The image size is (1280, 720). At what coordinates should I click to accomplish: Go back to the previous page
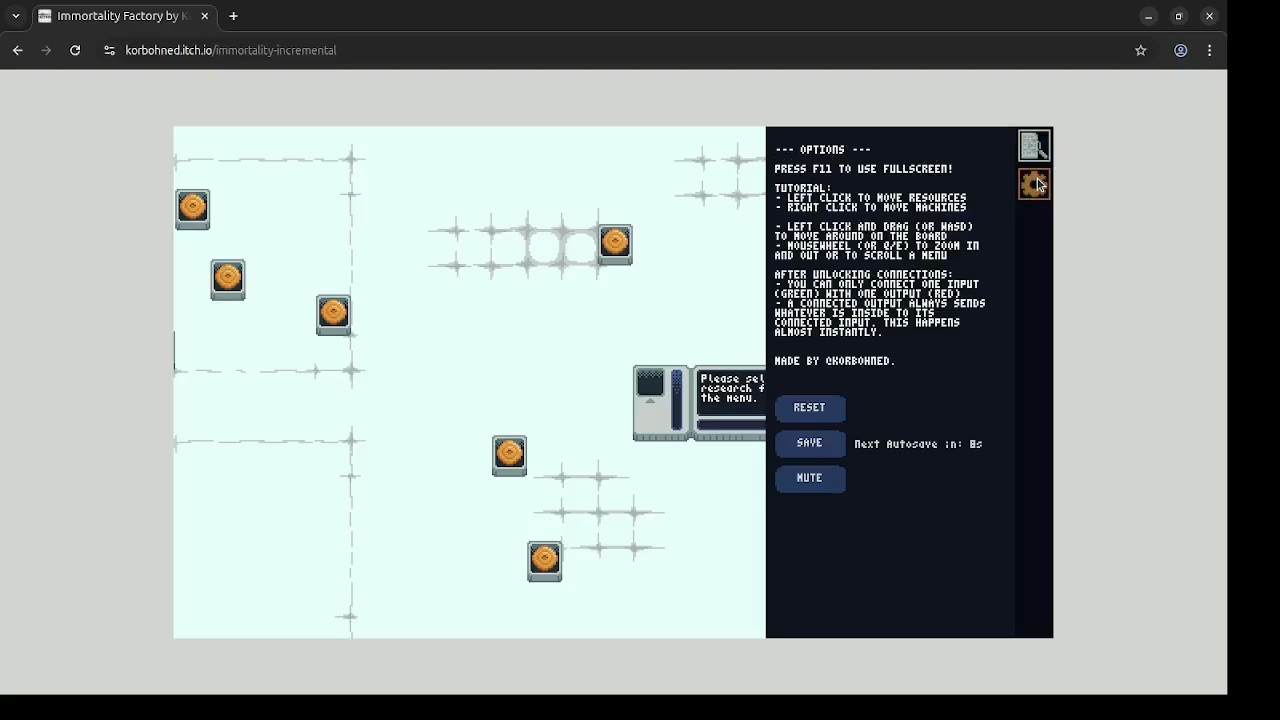pos(18,50)
